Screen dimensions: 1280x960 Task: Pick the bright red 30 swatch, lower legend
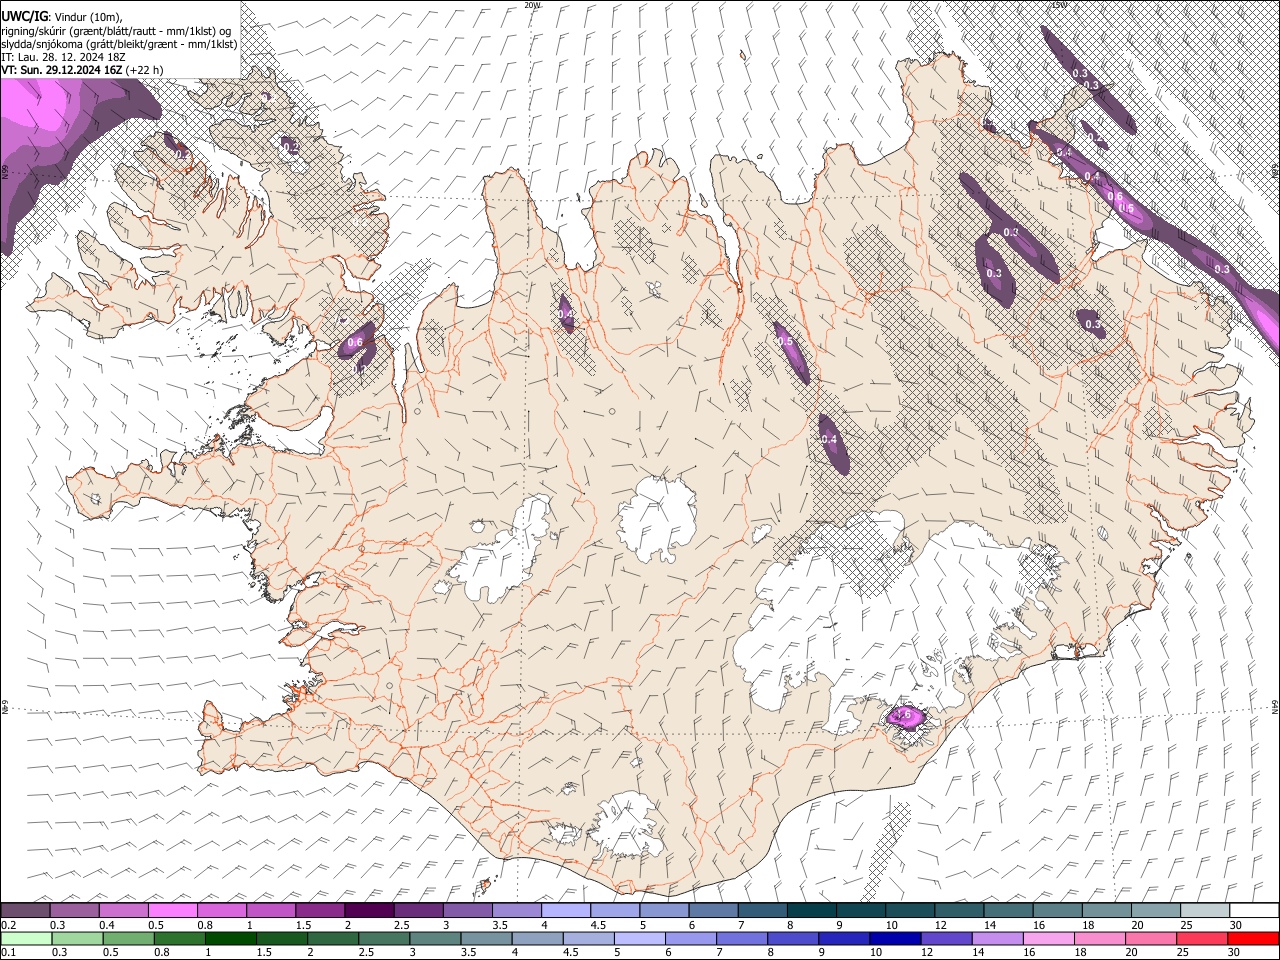click(1253, 939)
